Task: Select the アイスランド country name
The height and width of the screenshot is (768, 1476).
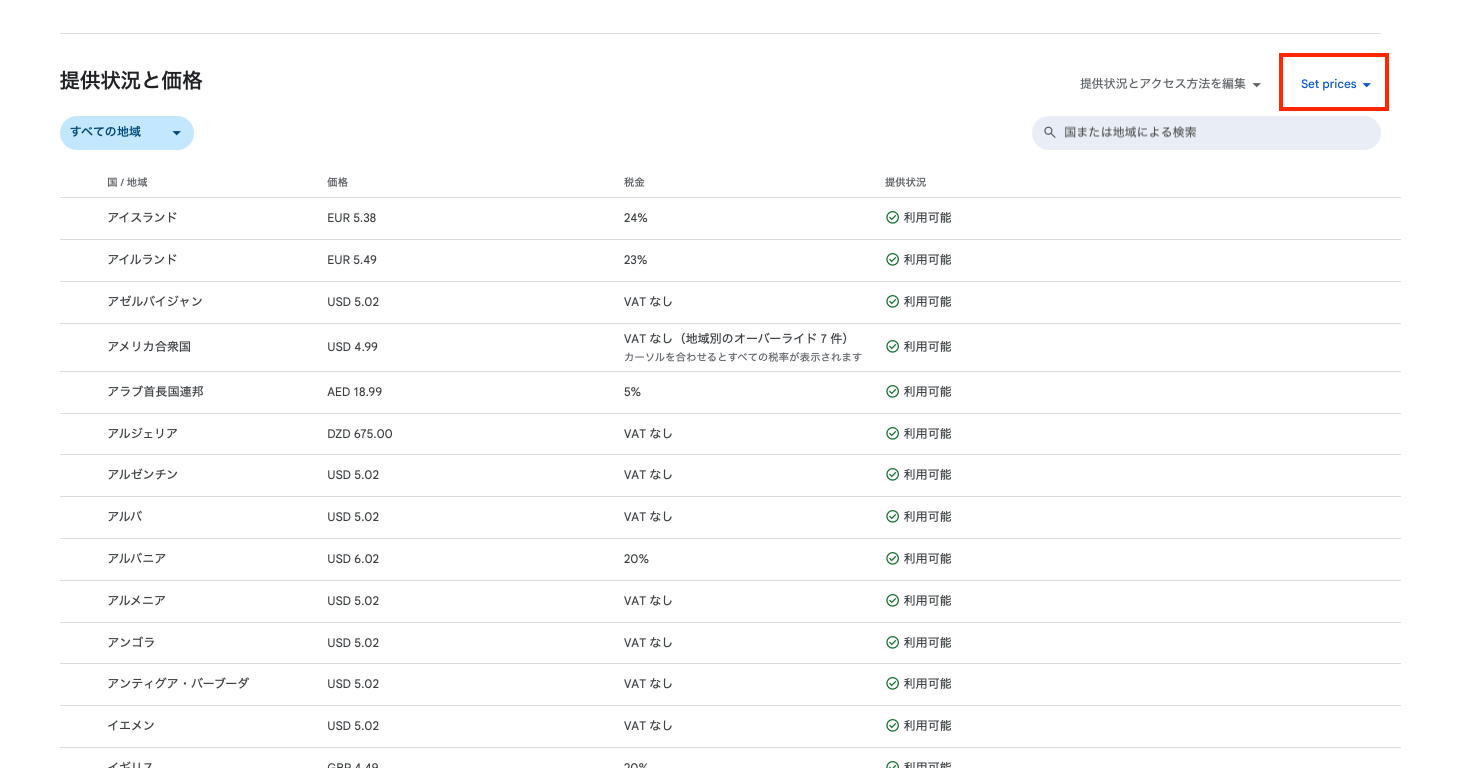Action: [x=142, y=217]
